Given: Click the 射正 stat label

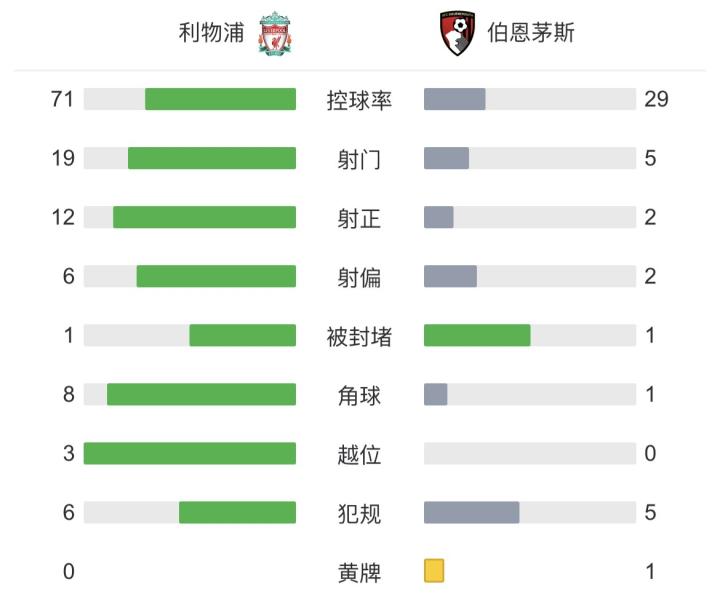Looking at the screenshot, I should point(359,218).
